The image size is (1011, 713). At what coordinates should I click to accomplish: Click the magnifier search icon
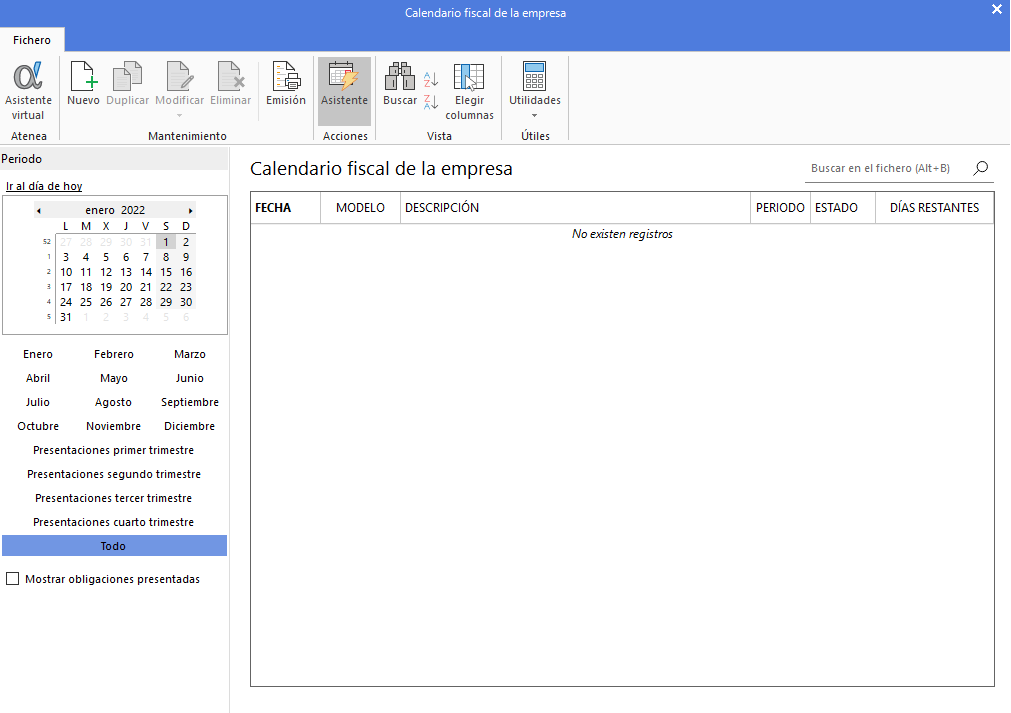(981, 168)
